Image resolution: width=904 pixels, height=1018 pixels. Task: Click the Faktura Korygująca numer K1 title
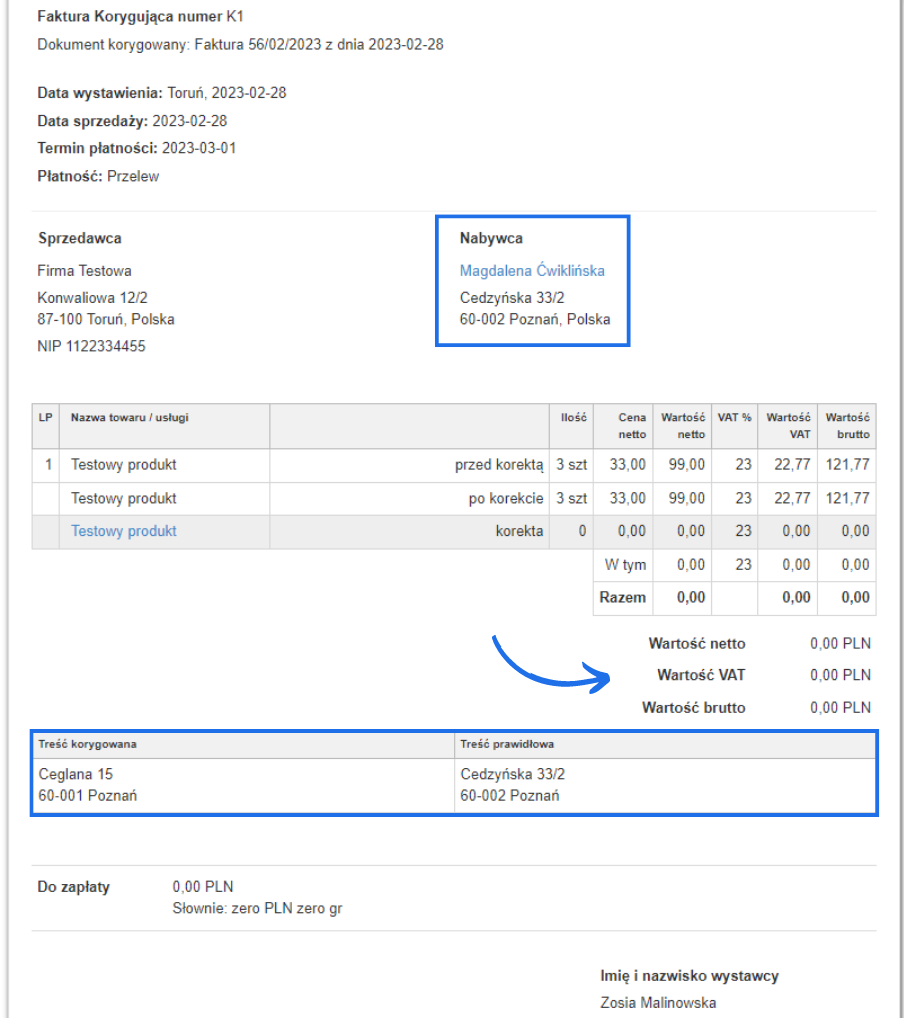click(x=140, y=17)
